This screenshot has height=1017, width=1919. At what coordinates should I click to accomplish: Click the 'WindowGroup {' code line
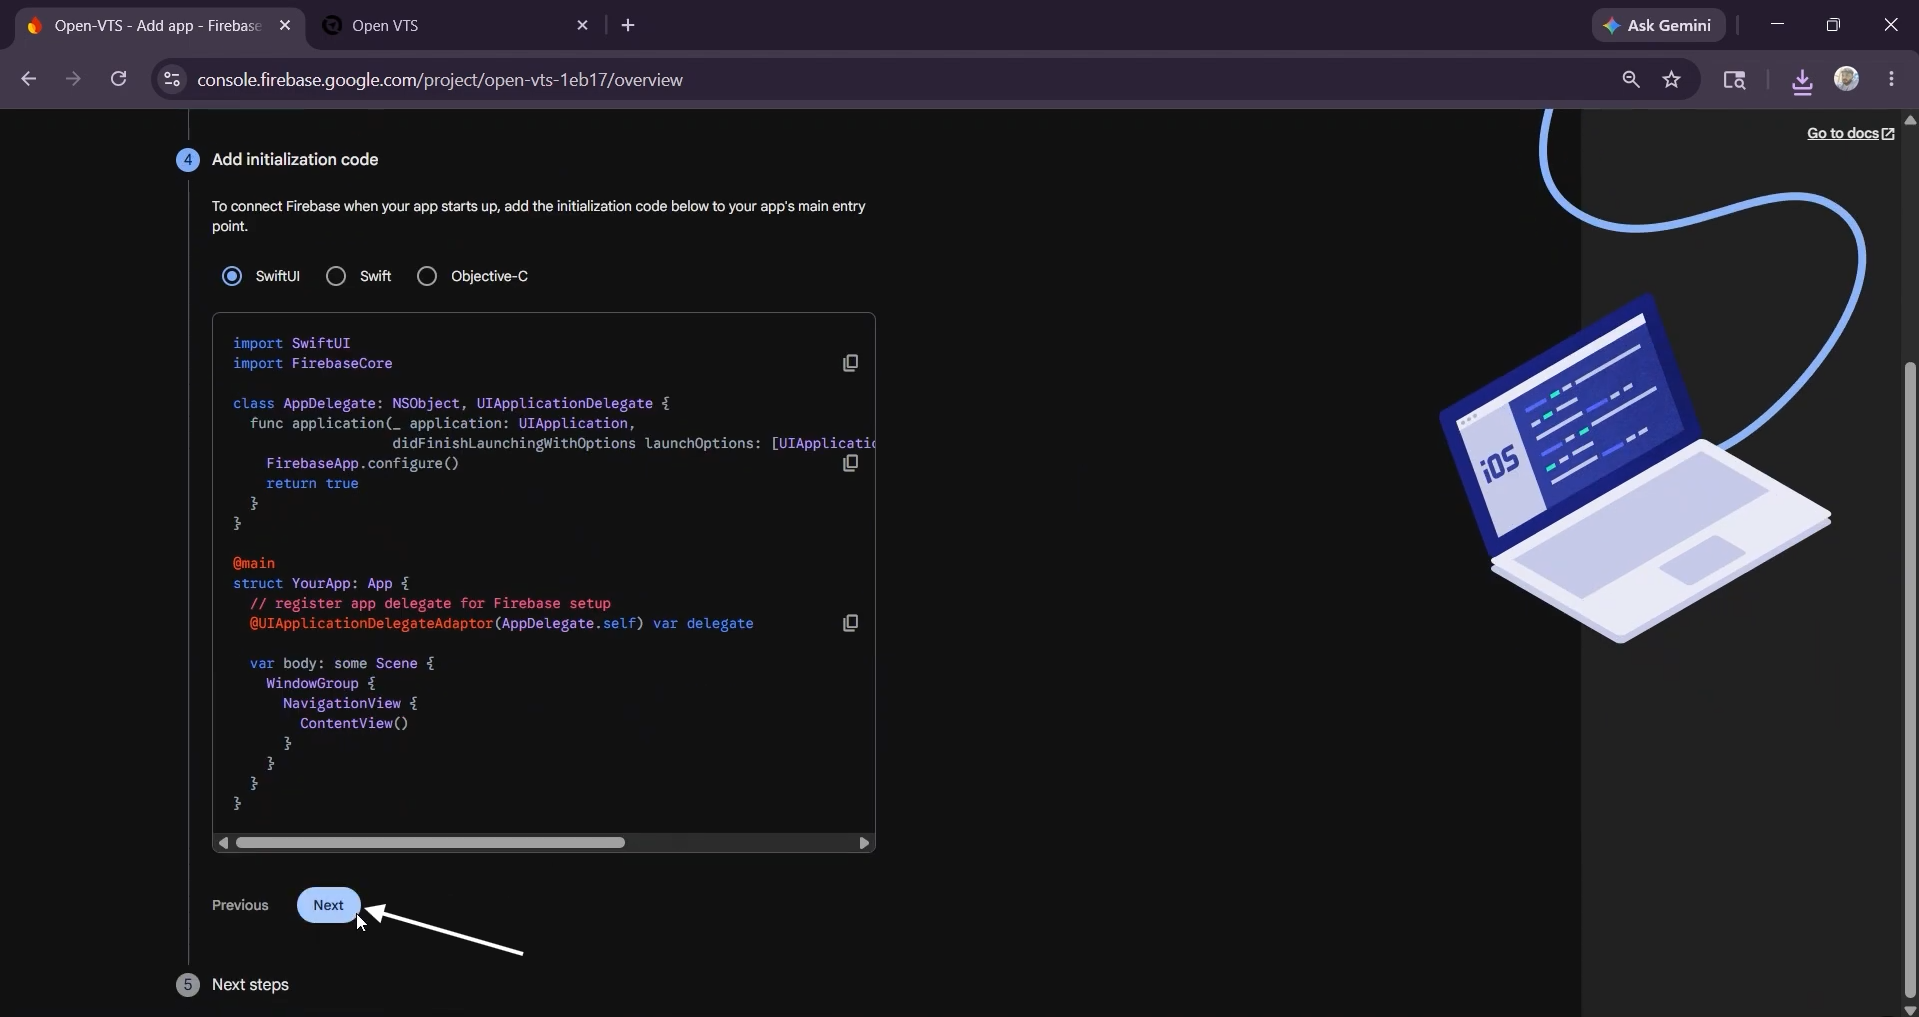(x=321, y=684)
